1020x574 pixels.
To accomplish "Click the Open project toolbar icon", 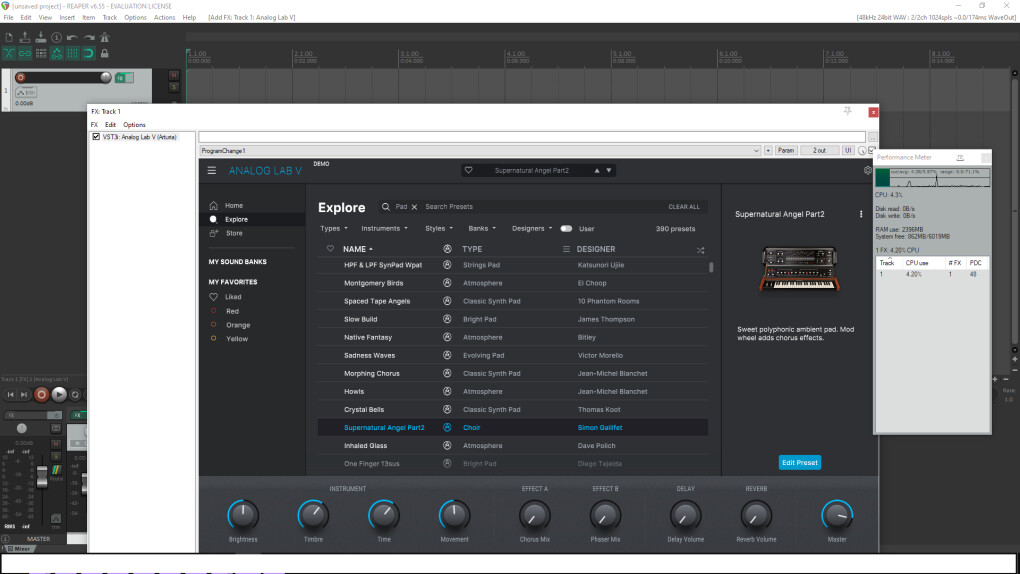I will point(25,38).
